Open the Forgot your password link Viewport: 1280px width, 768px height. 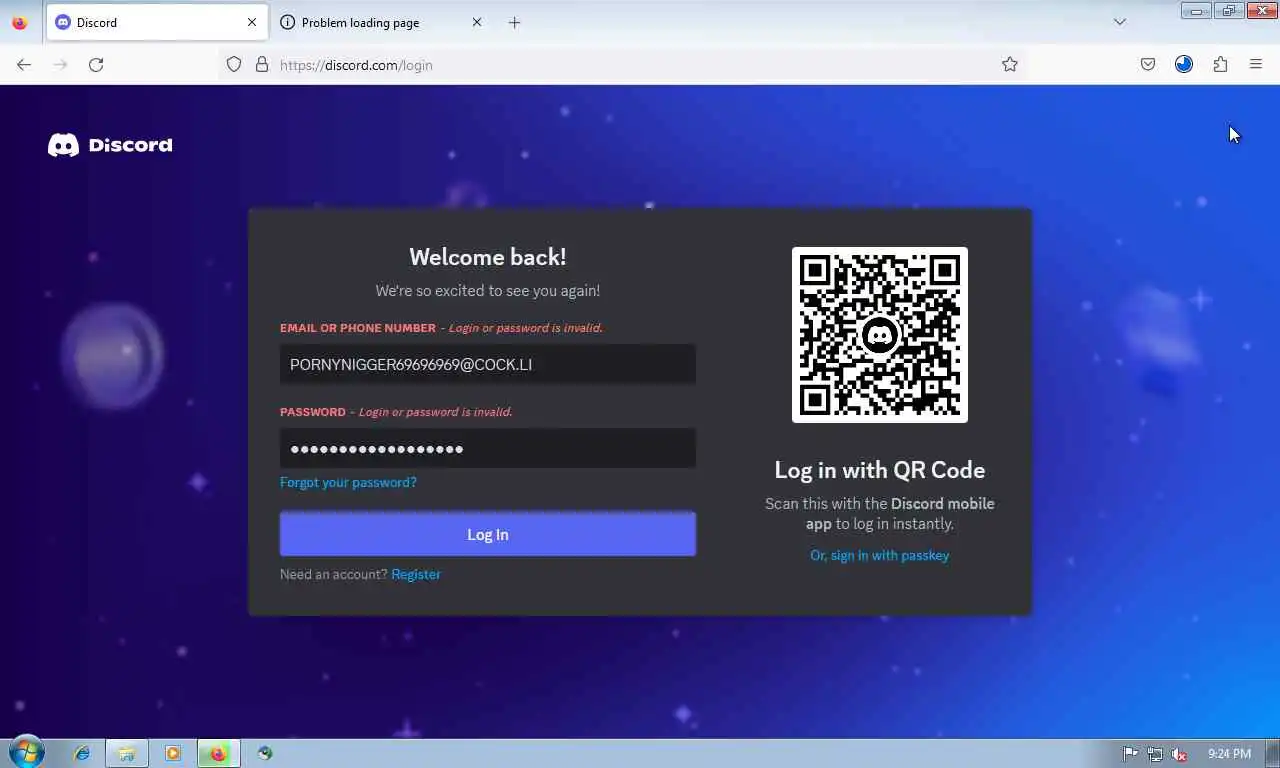(x=348, y=482)
